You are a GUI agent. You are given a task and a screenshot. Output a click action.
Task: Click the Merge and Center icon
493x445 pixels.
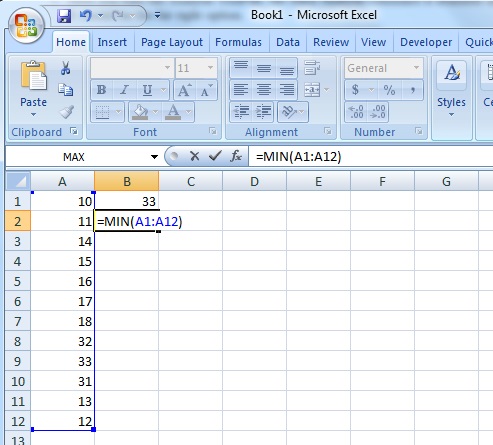pos(312,90)
